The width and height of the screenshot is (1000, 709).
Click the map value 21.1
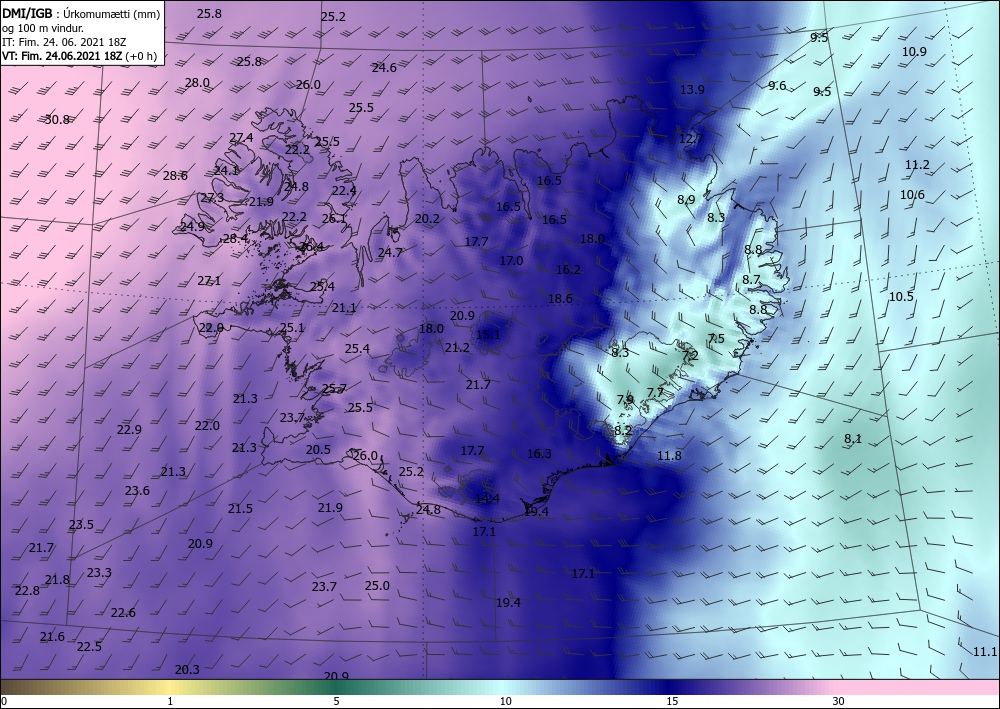tap(344, 308)
